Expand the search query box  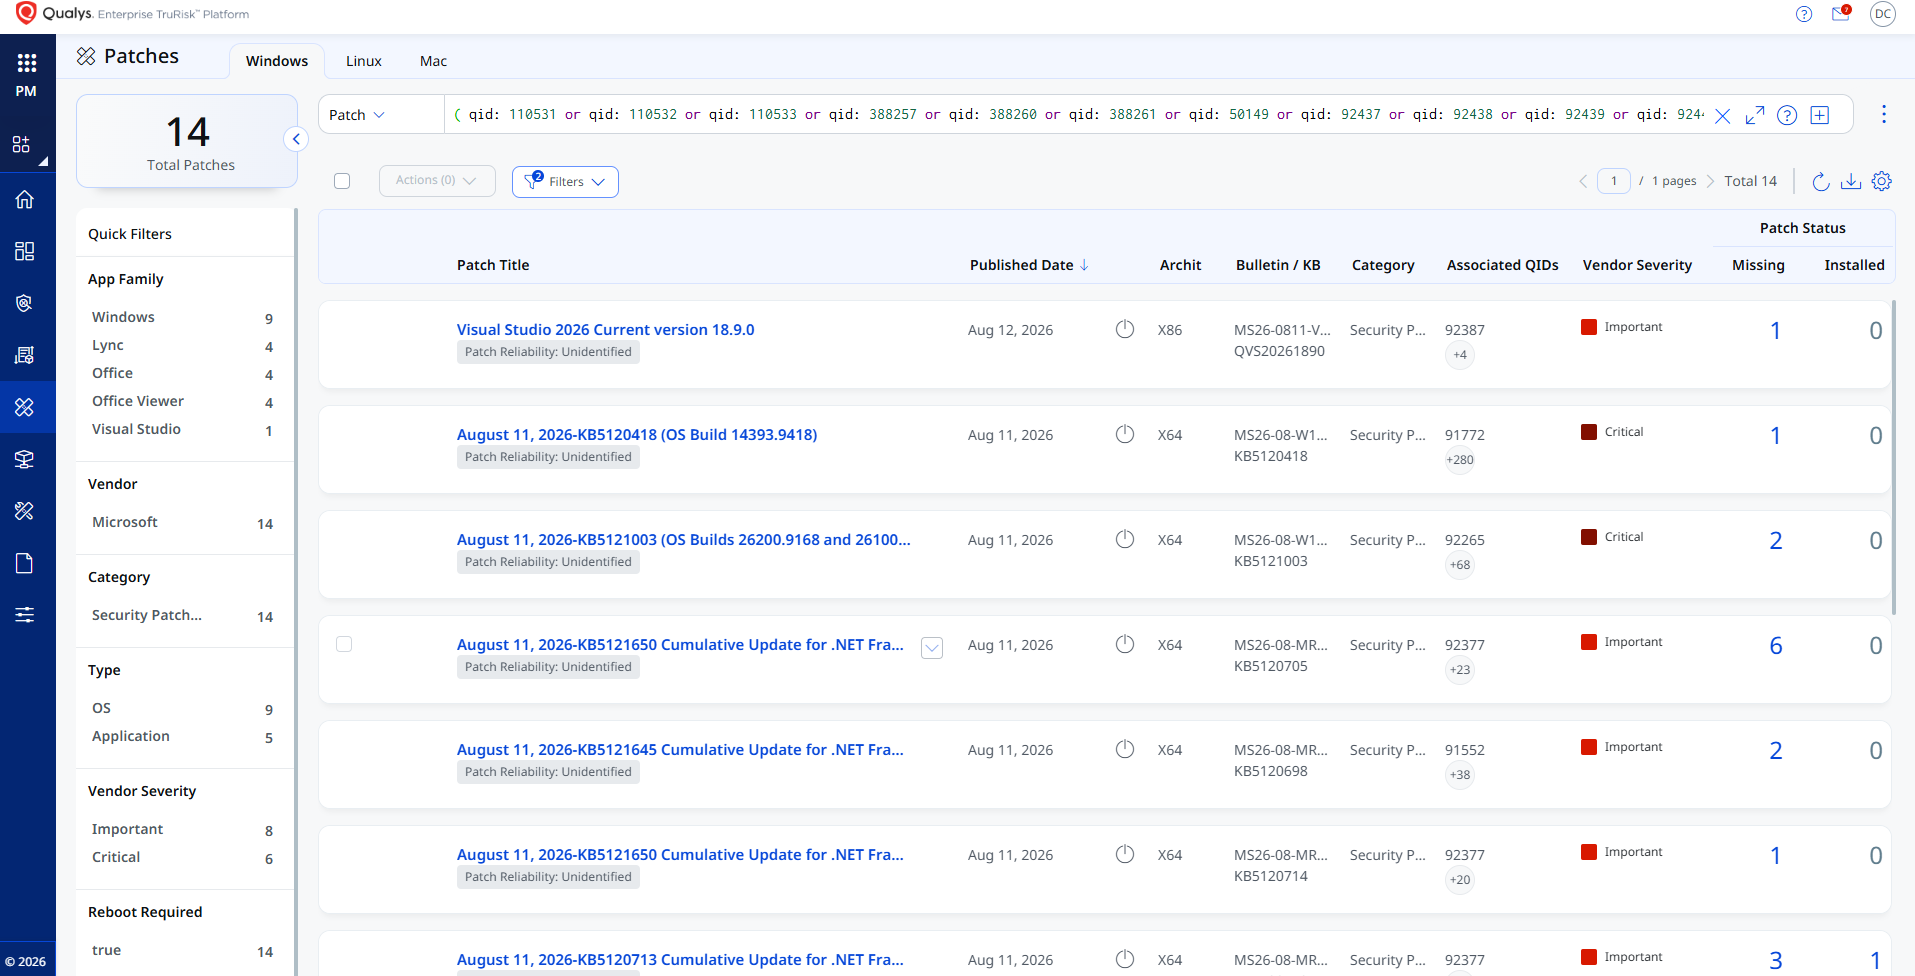(1755, 115)
